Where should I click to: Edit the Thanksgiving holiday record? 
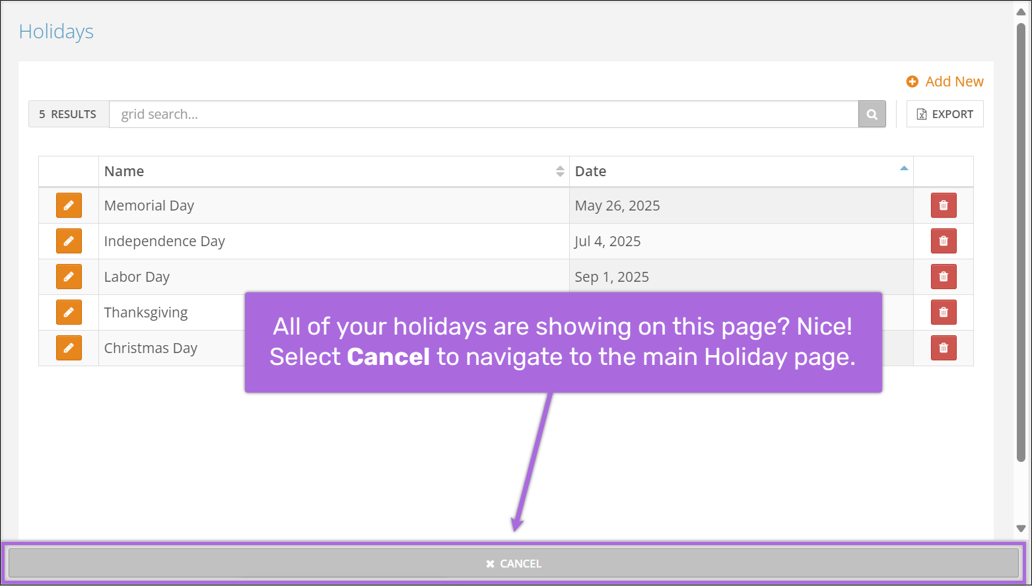(x=68, y=312)
